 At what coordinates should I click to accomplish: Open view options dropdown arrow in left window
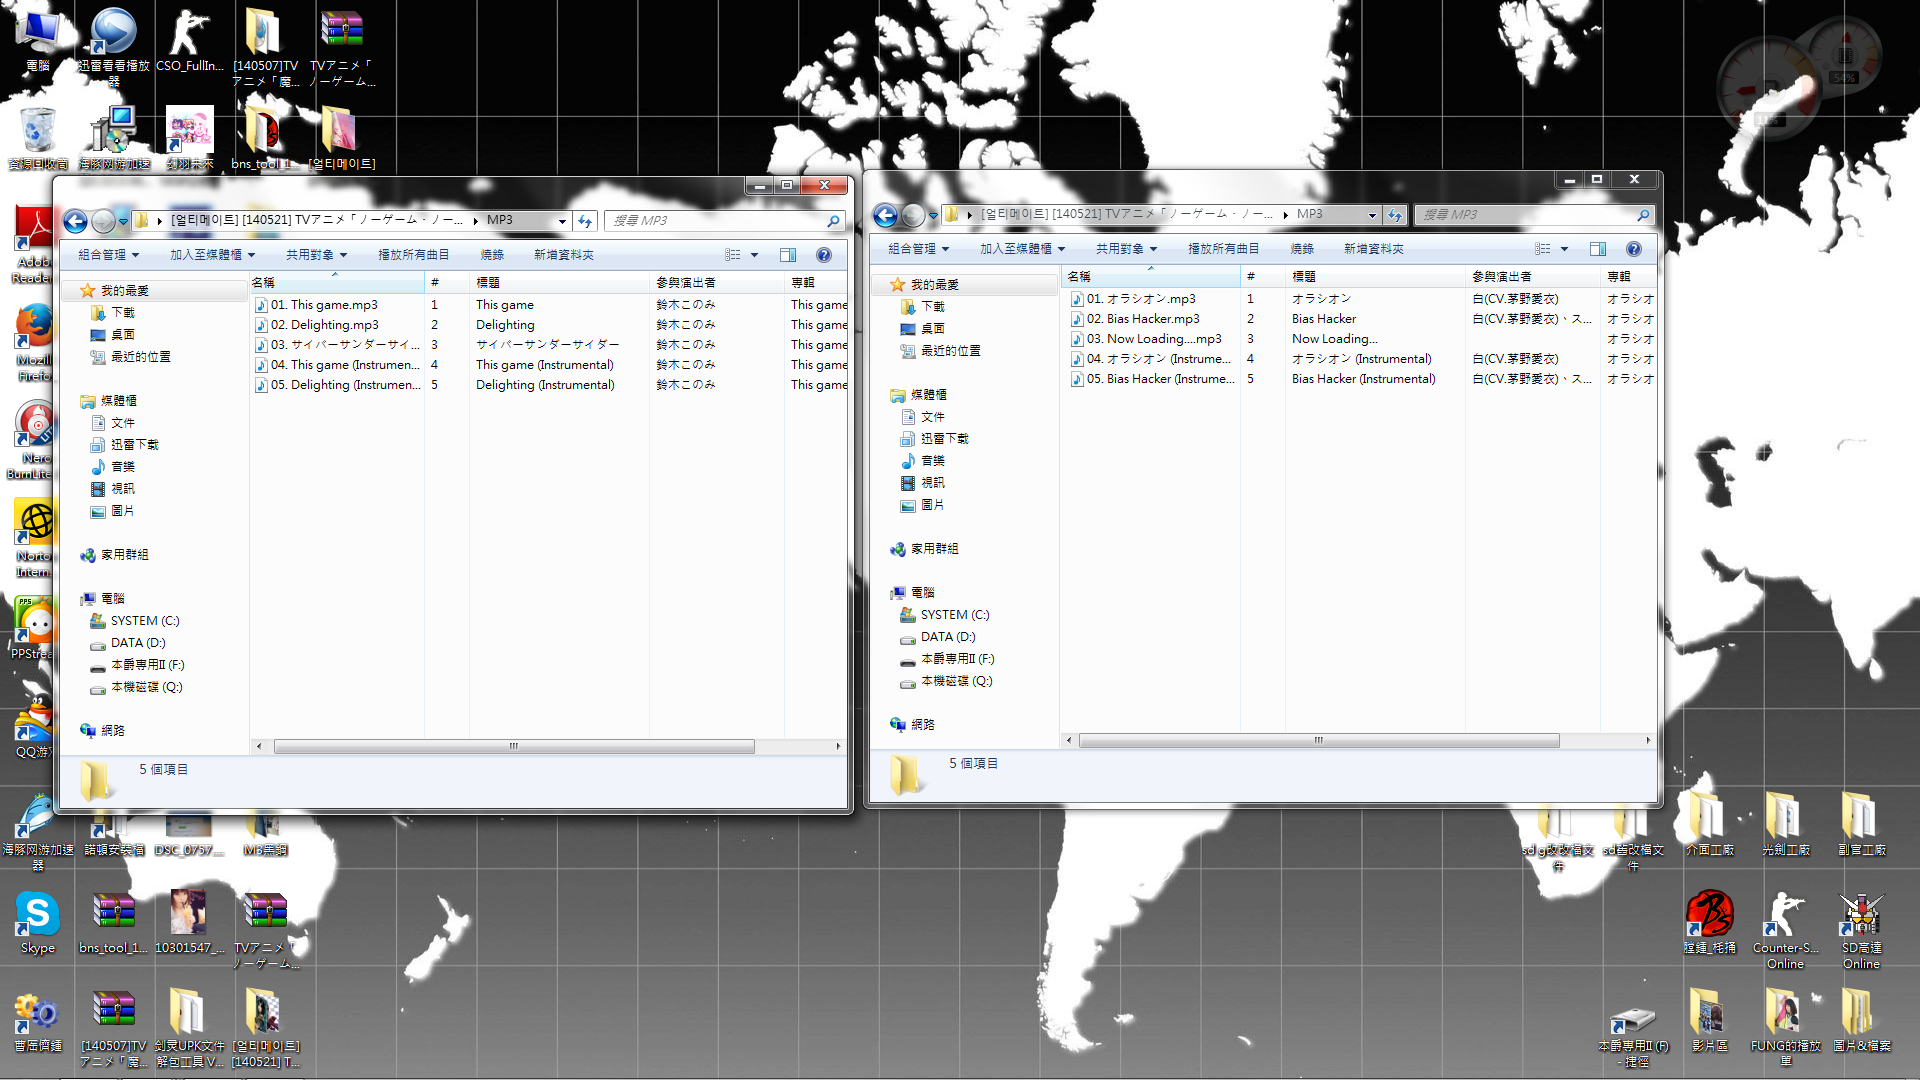click(x=755, y=255)
